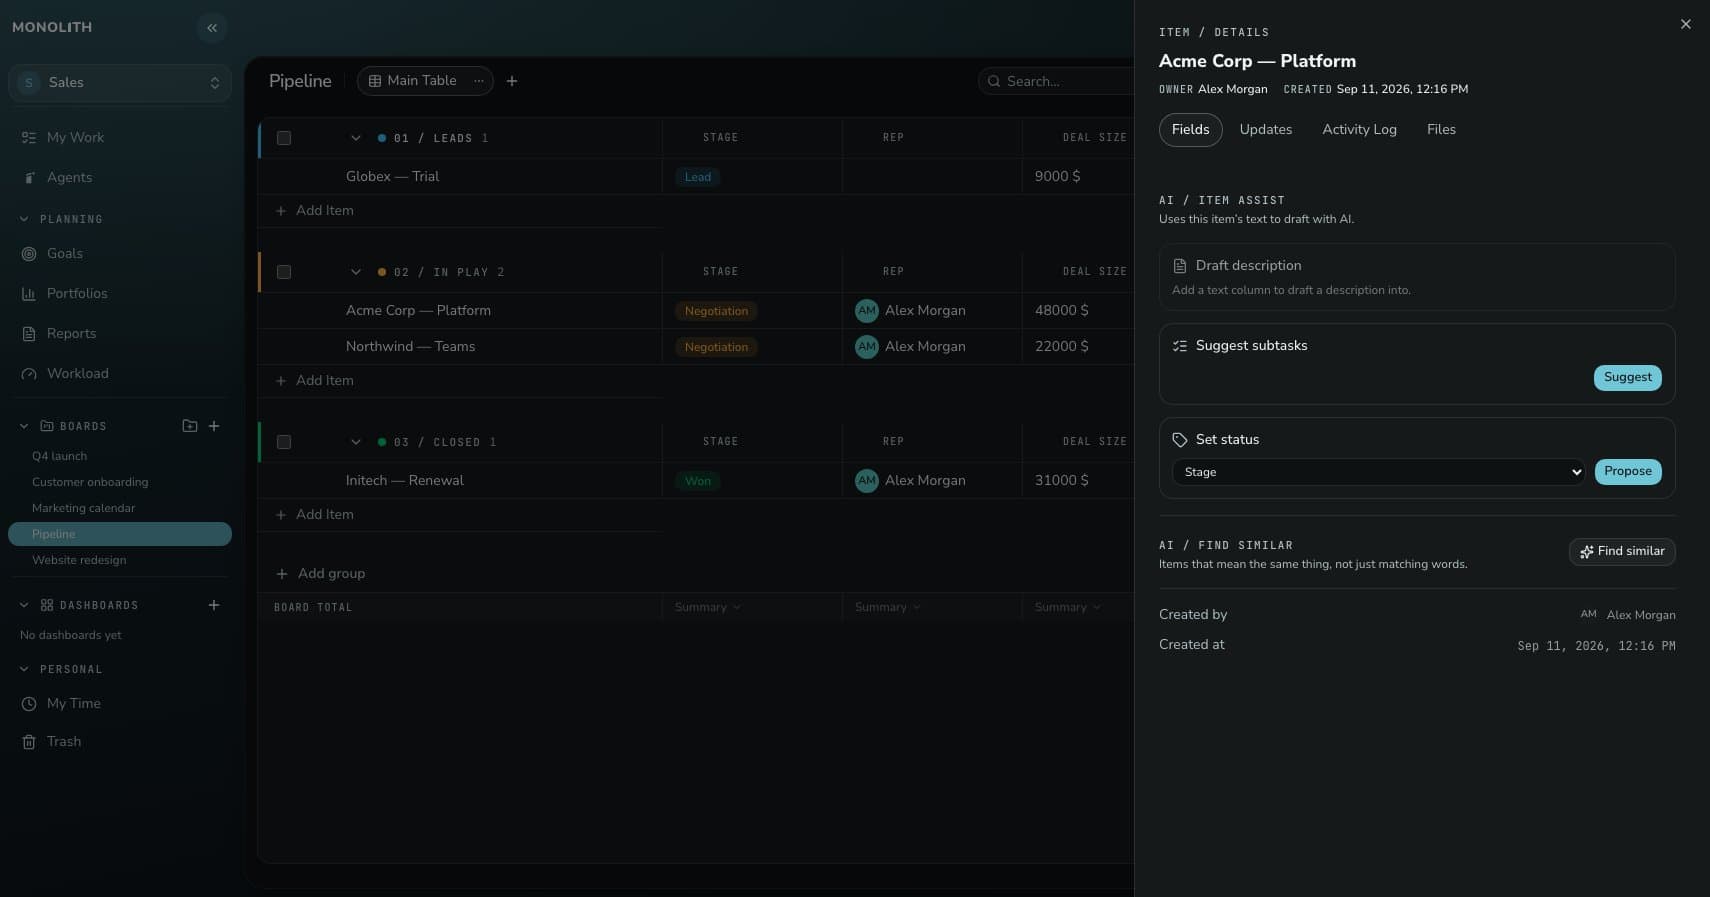The width and height of the screenshot is (1710, 897).
Task: Click the 22000 $ deal size cell
Action: point(1062,347)
